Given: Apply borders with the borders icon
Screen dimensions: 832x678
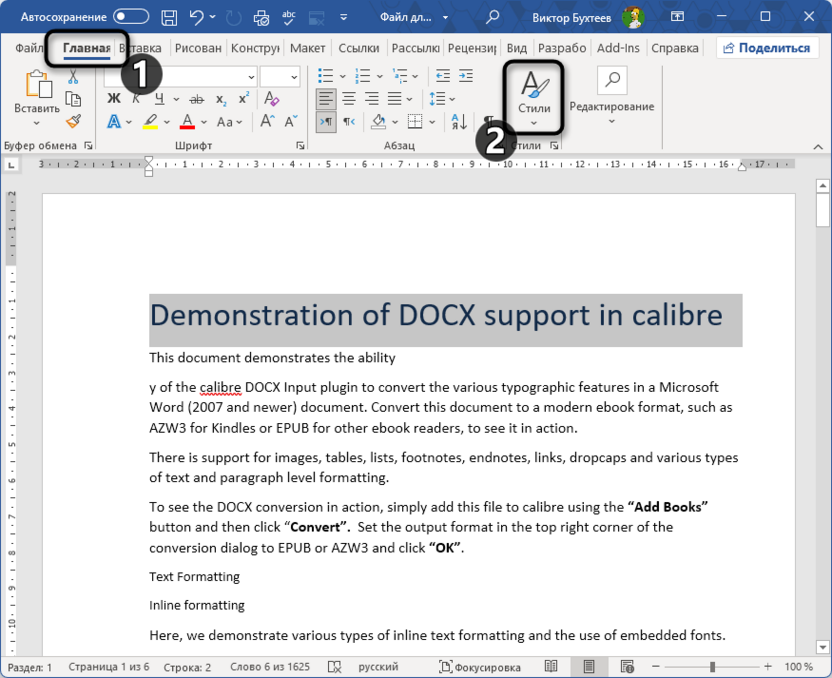Looking at the screenshot, I should (x=415, y=122).
